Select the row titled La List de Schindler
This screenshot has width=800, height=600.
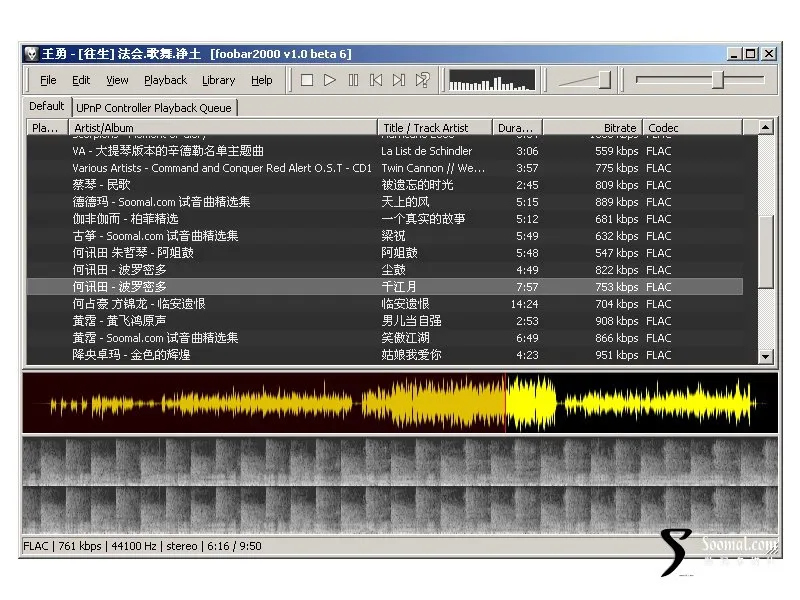385,151
